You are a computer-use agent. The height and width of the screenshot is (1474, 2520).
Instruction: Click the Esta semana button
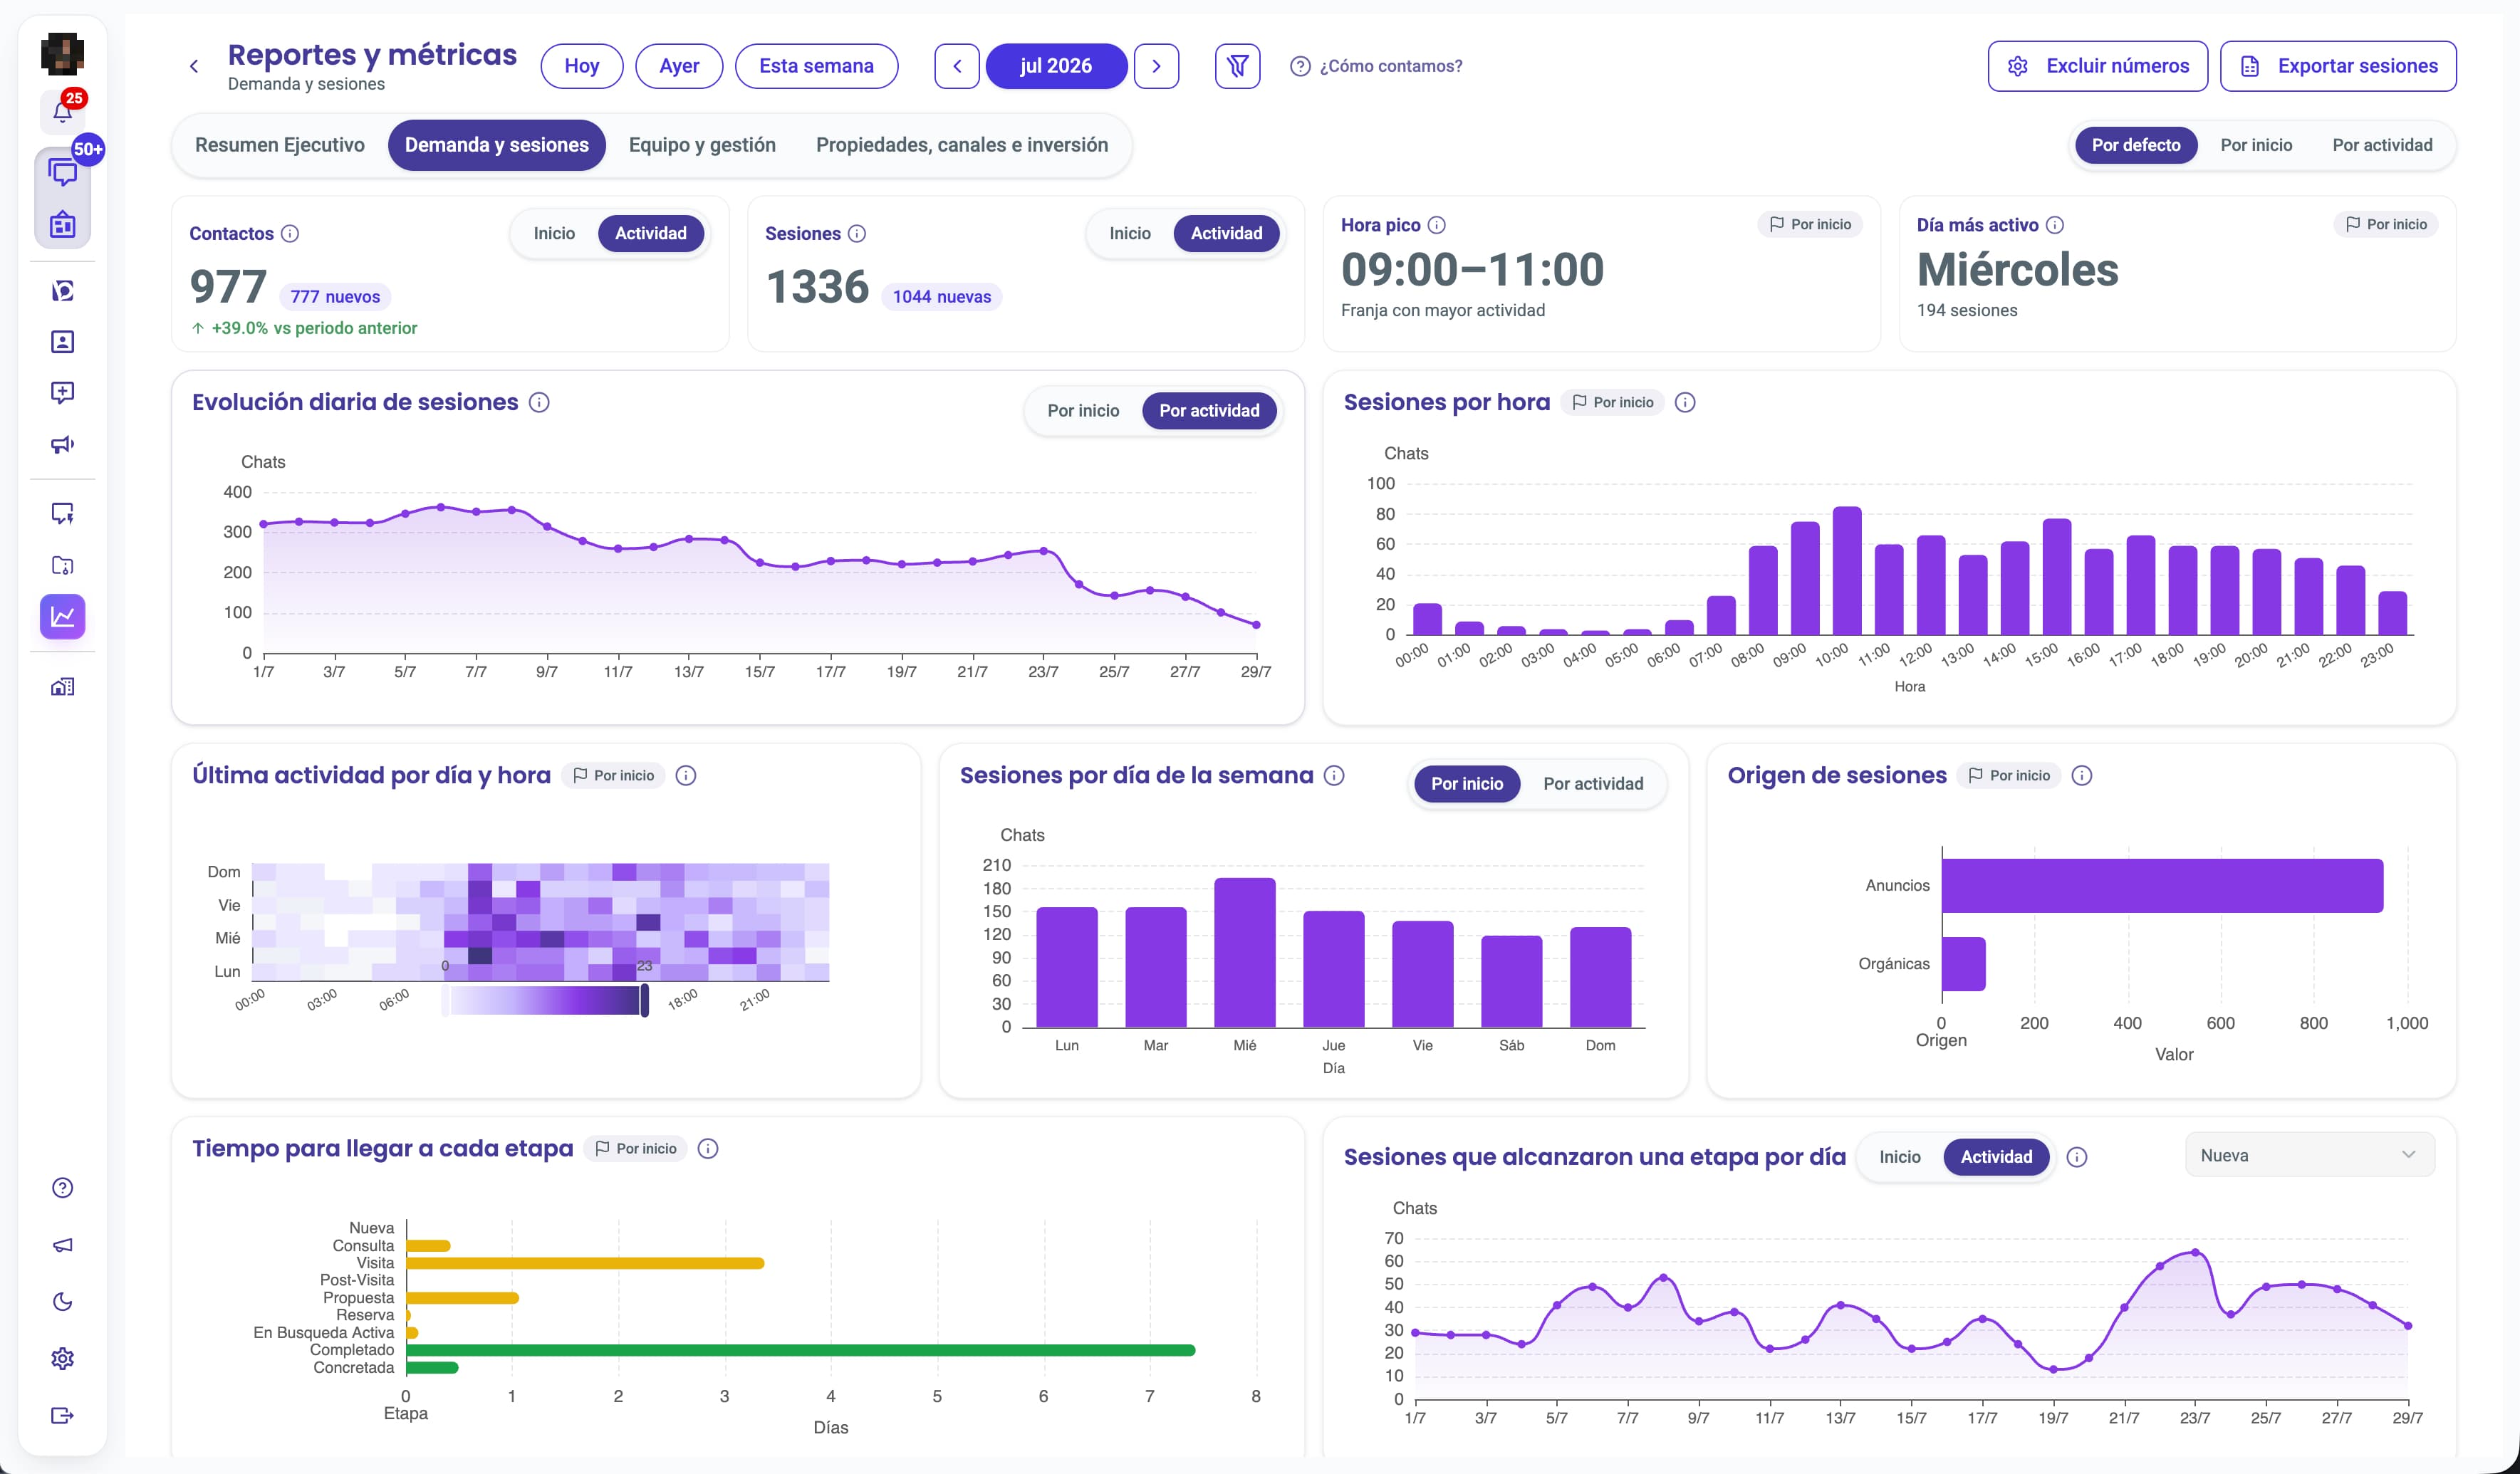click(x=816, y=66)
